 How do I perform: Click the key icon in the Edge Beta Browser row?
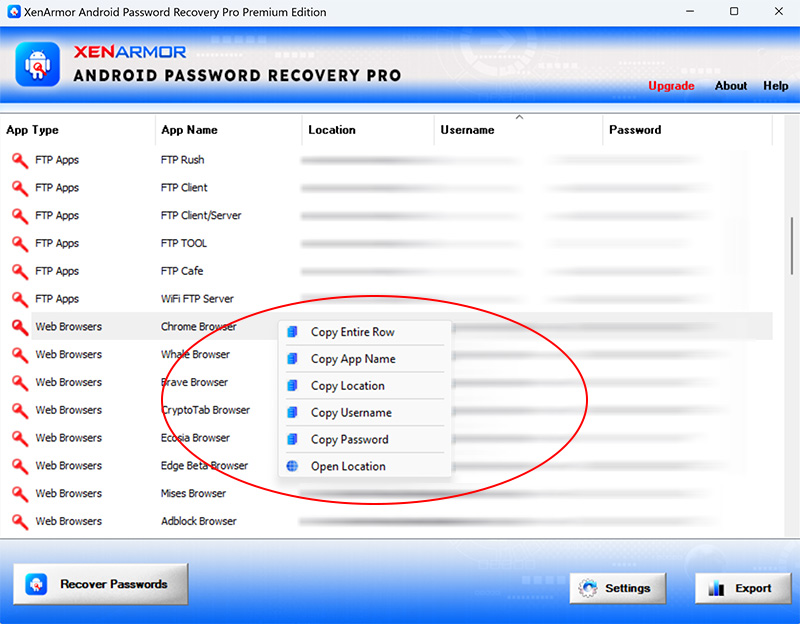point(20,466)
